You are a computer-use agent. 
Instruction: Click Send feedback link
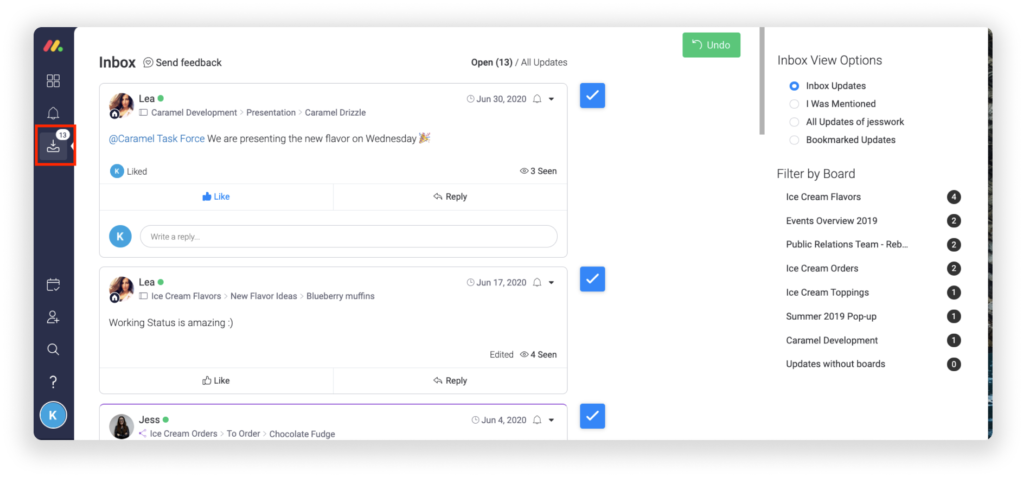[x=182, y=63]
